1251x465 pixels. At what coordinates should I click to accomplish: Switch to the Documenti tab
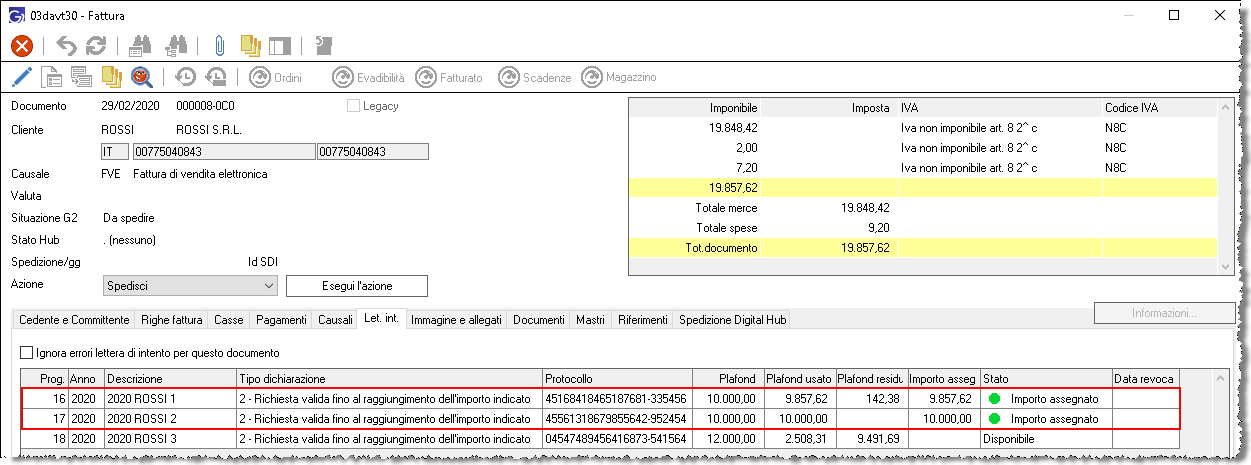pos(539,320)
